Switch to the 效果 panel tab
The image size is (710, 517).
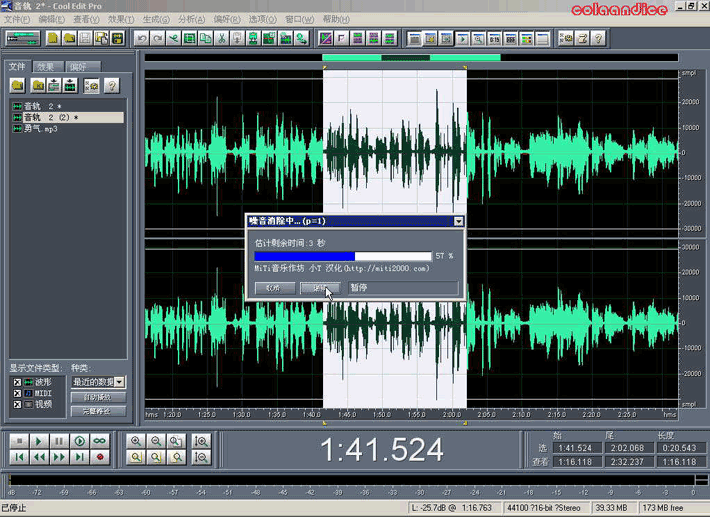click(x=46, y=67)
